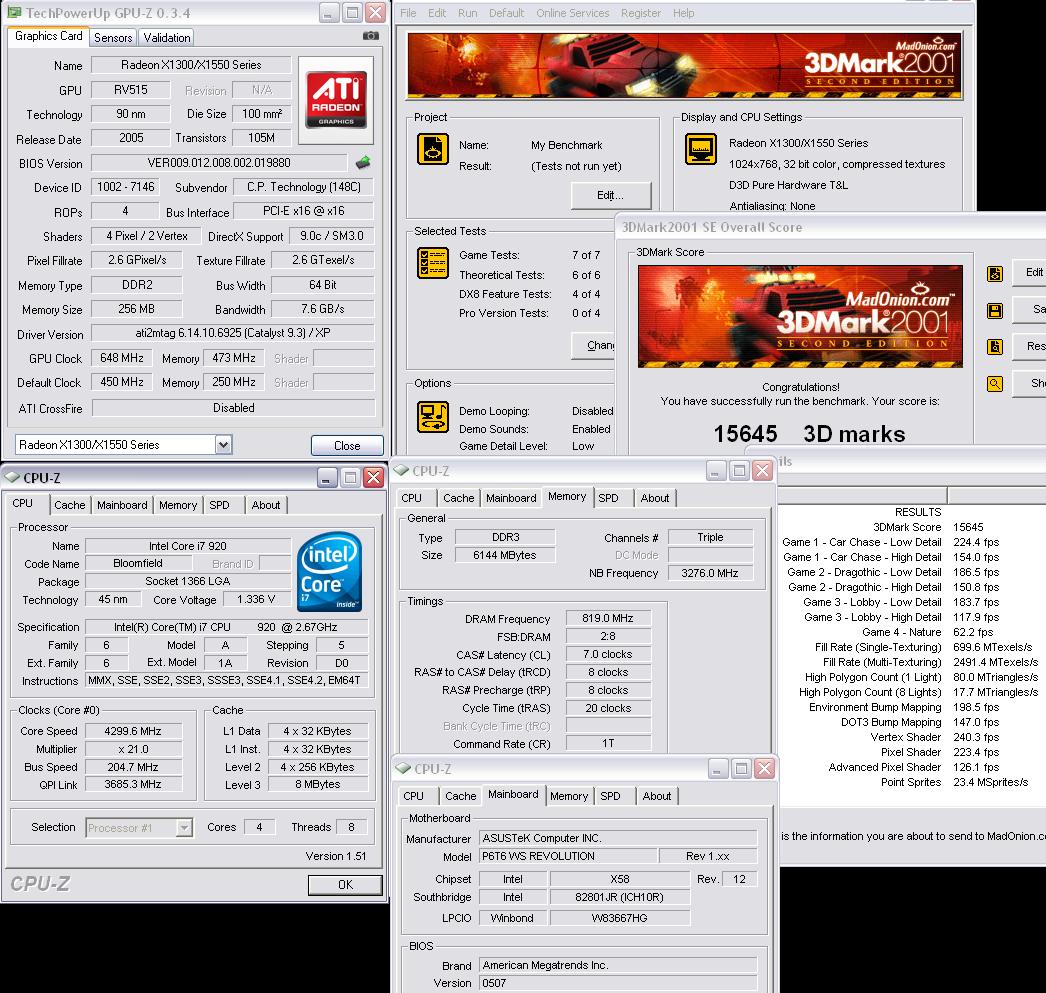Open the Run menu in 3DMark2001
This screenshot has height=993, width=1046.
[467, 13]
